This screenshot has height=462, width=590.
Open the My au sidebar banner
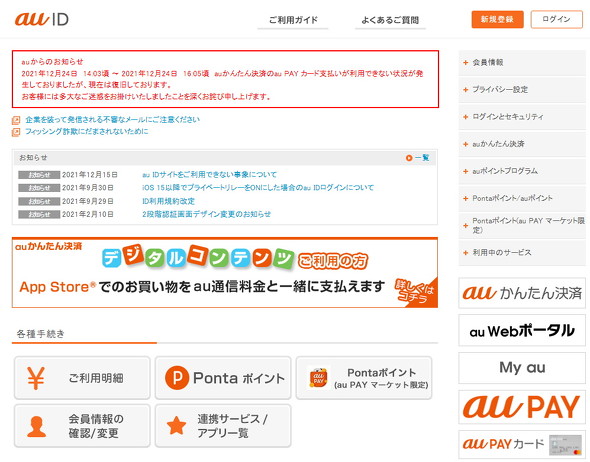click(522, 368)
